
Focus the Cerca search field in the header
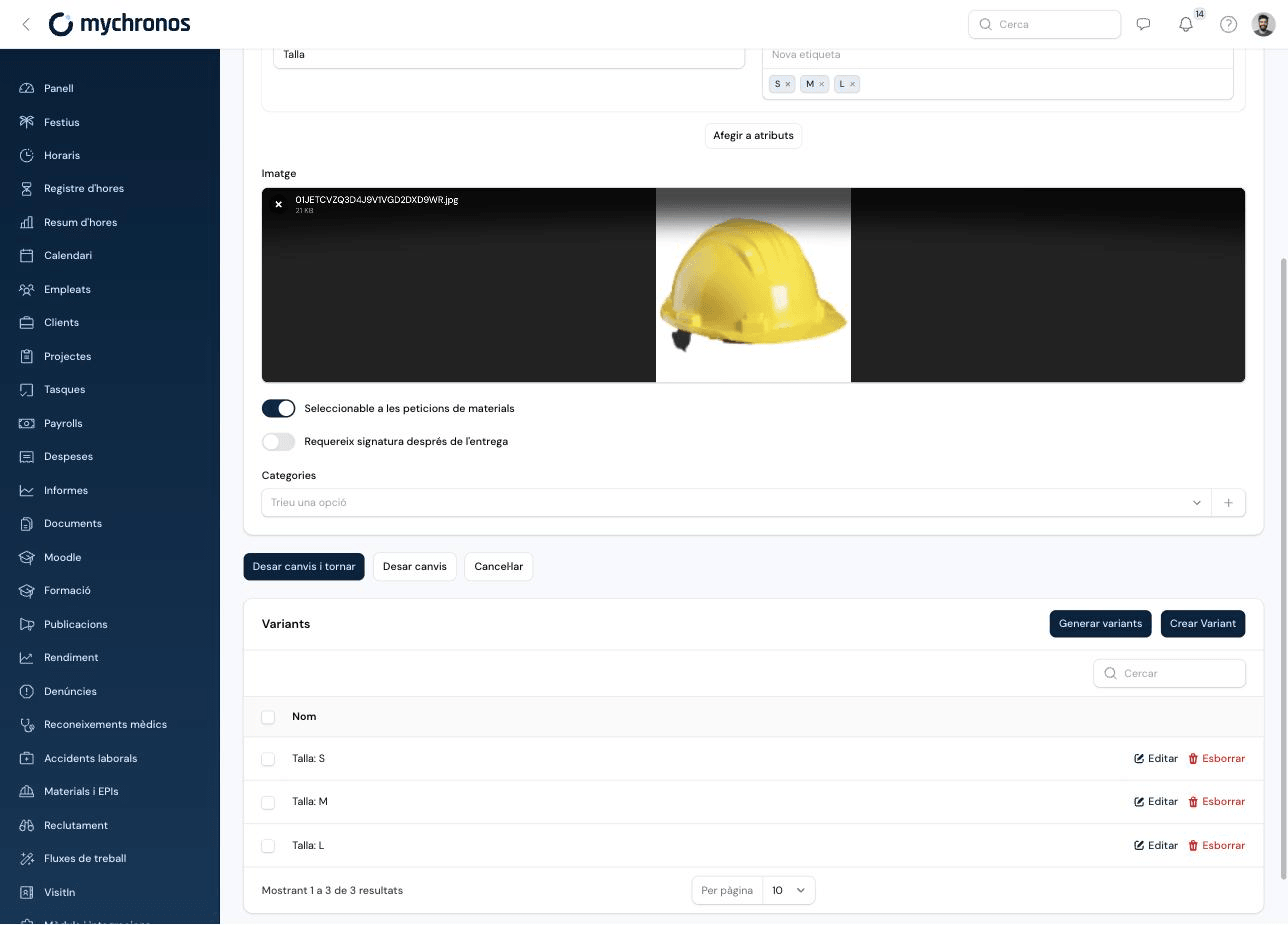point(1045,24)
